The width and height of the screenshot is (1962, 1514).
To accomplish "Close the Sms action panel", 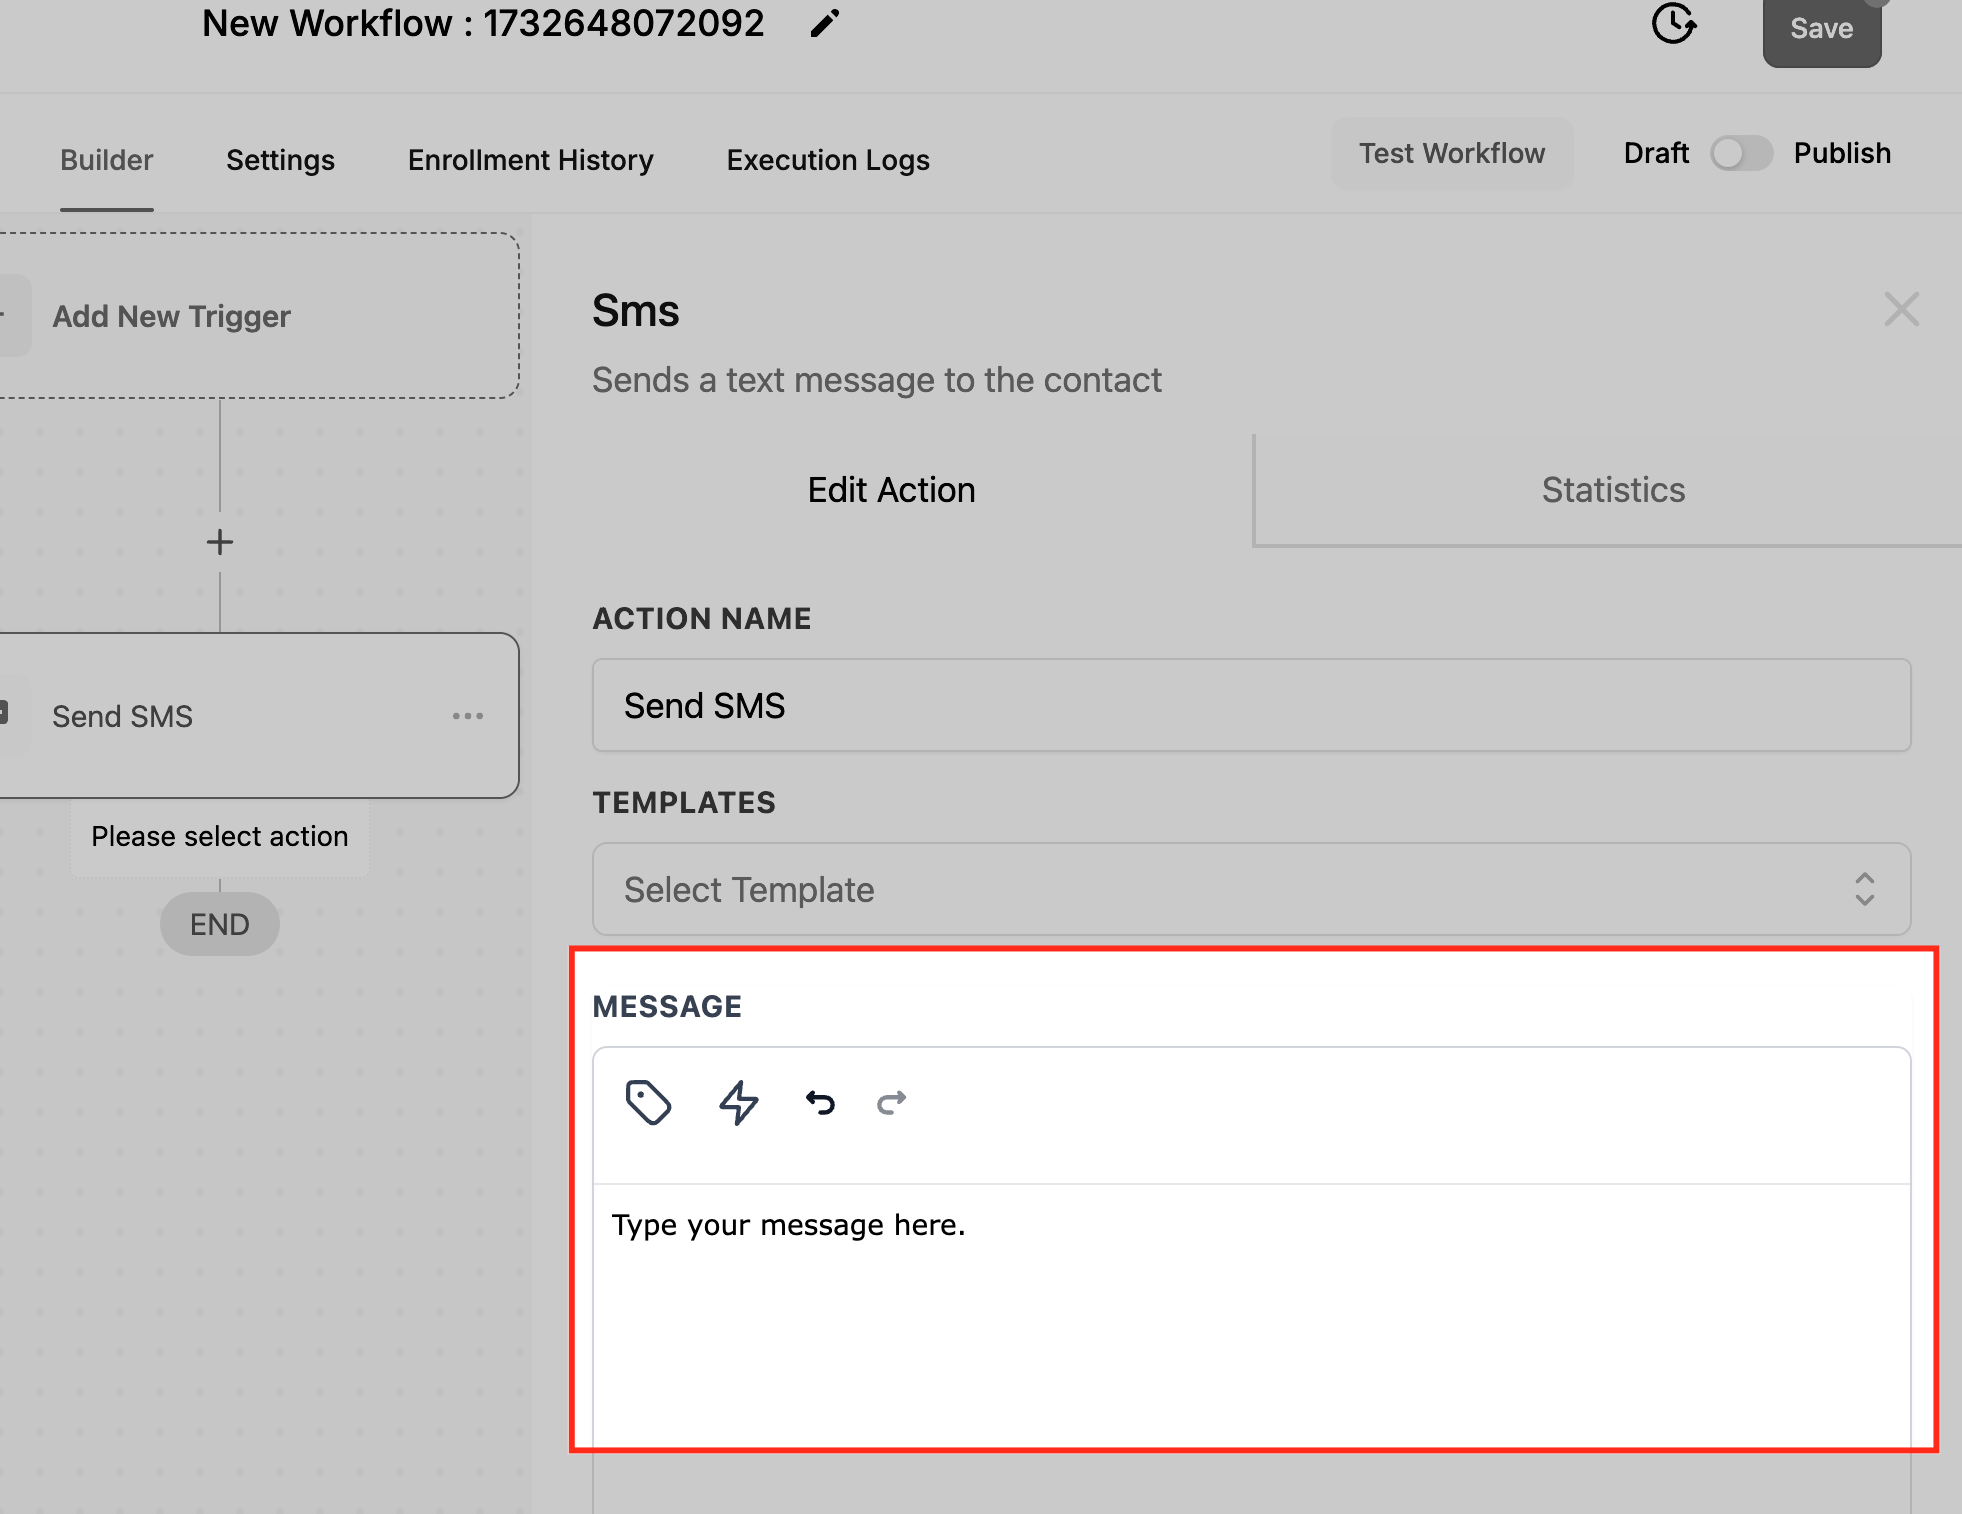I will (x=1902, y=310).
